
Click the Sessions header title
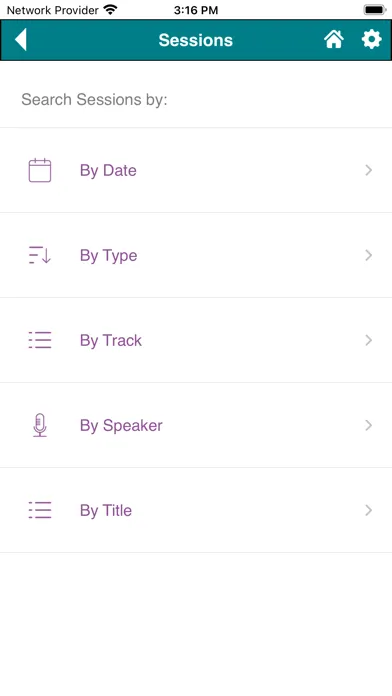tap(196, 40)
